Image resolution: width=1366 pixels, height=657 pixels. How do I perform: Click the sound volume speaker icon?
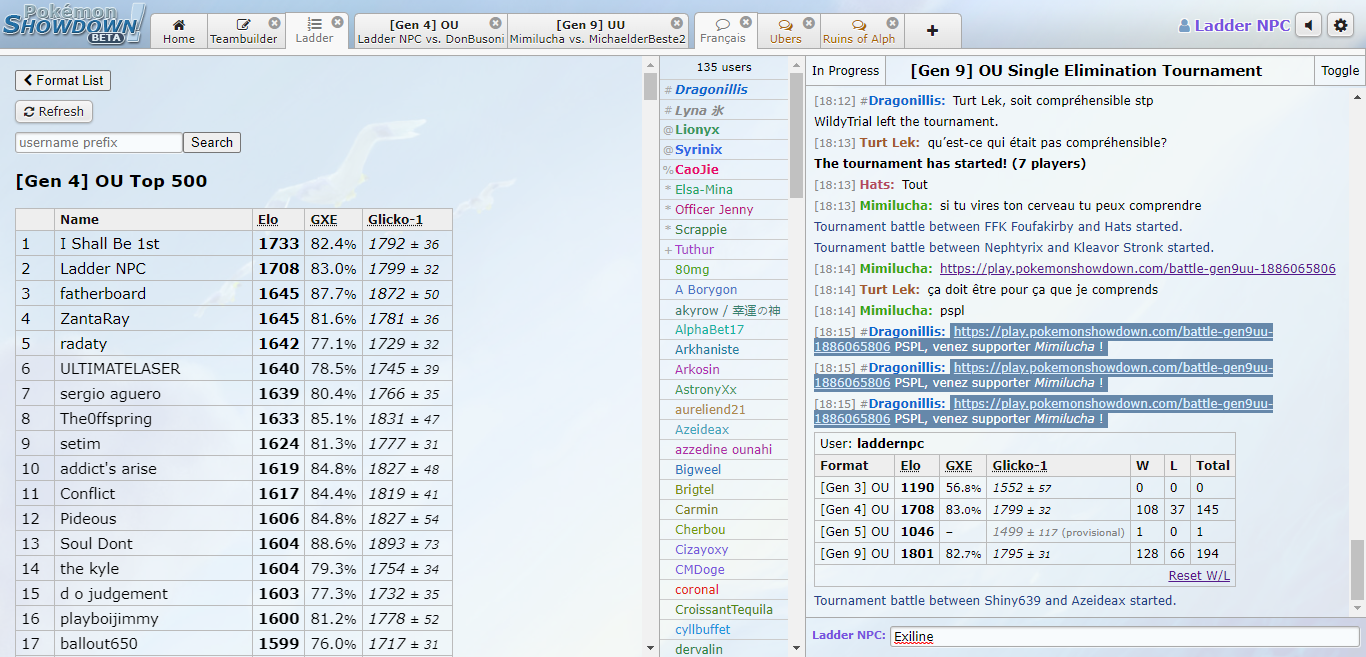(1308, 26)
